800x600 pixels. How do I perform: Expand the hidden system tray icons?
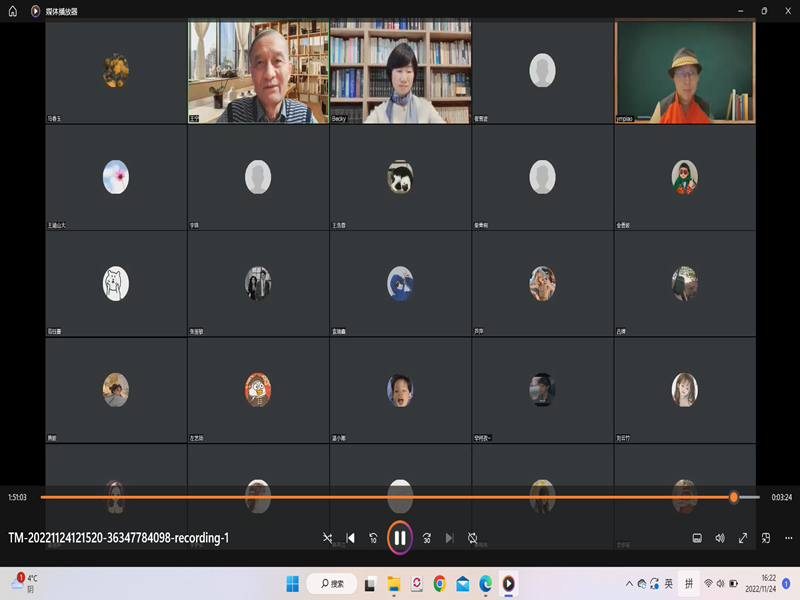click(629, 583)
